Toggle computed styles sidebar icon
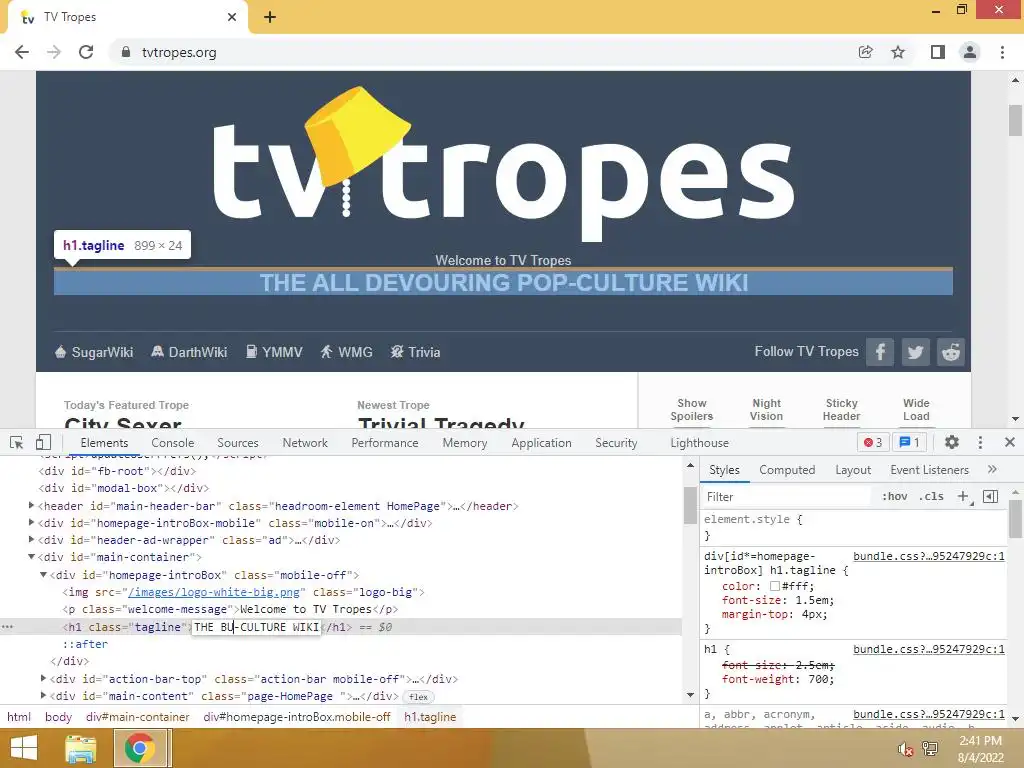1024x768 pixels. [990, 497]
